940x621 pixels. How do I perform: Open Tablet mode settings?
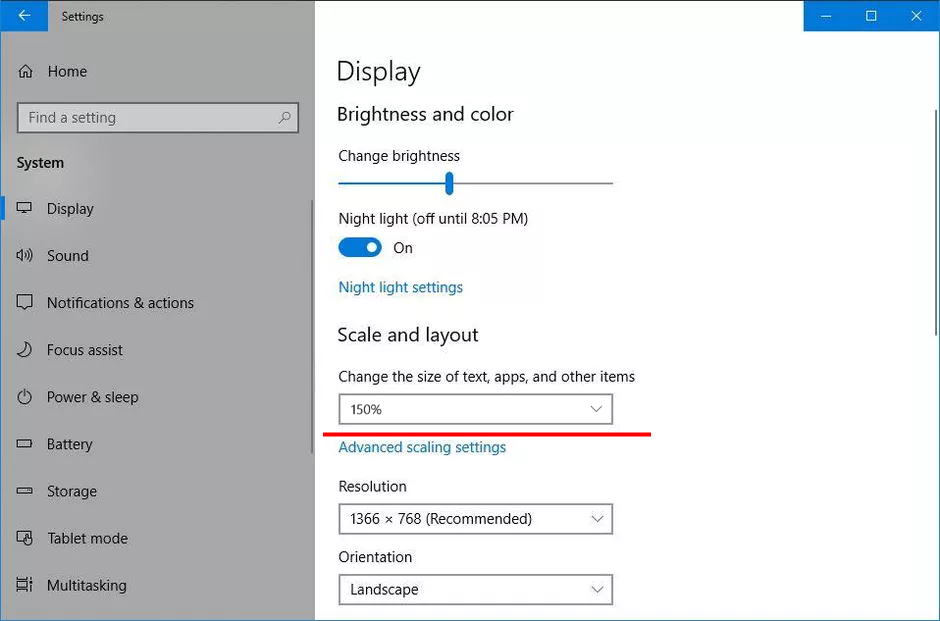[87, 538]
